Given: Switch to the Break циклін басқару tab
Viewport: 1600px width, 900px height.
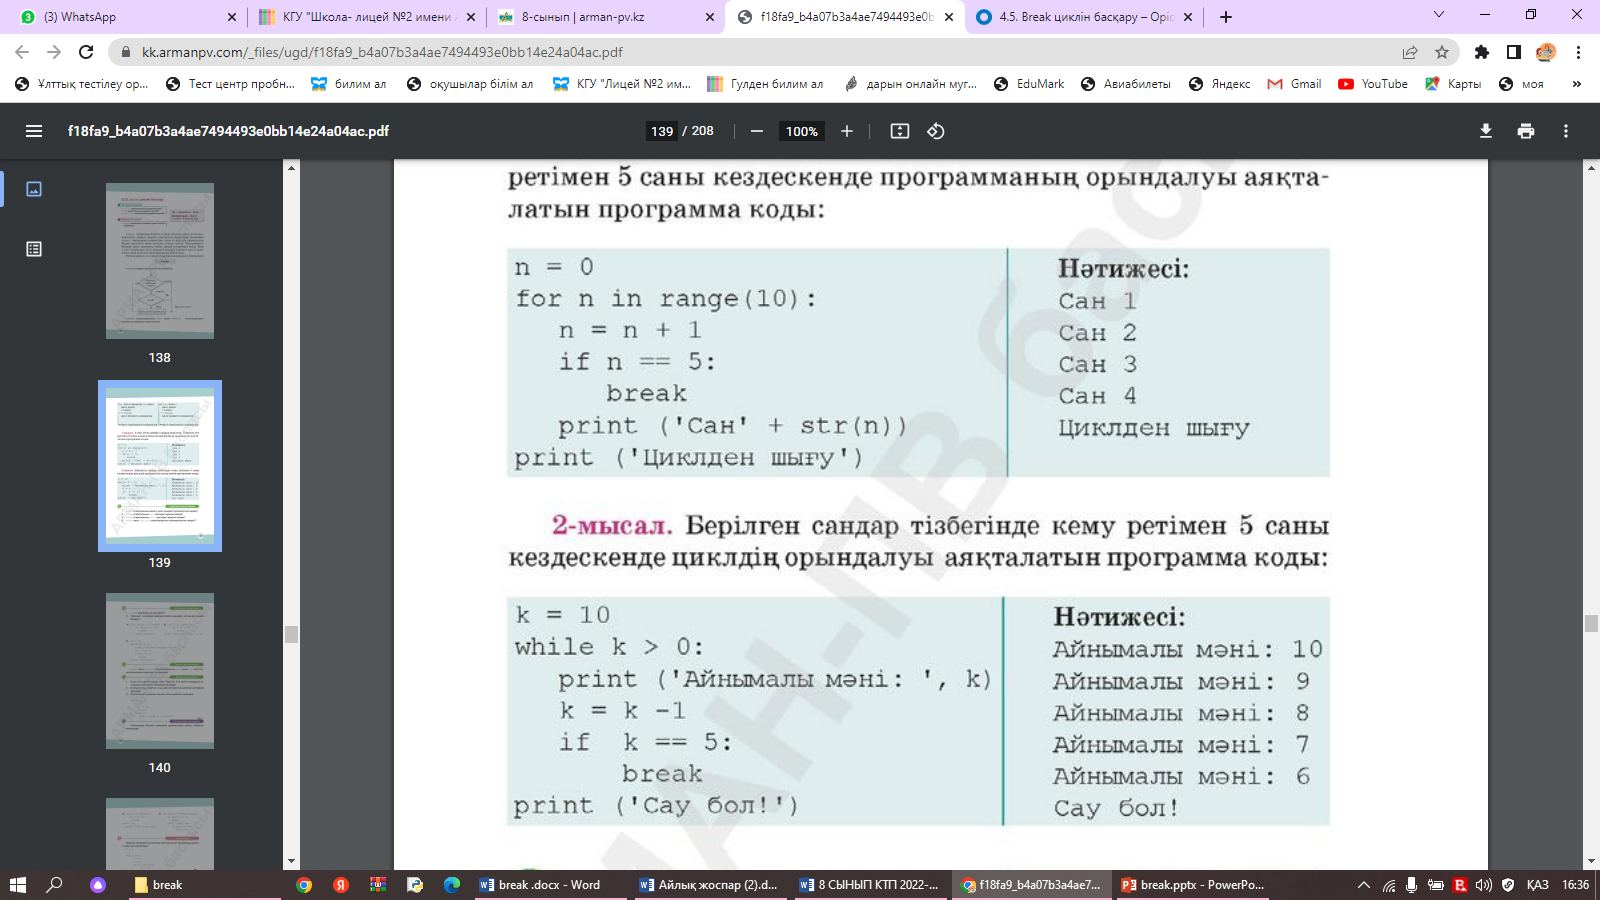Looking at the screenshot, I should coord(1085,17).
